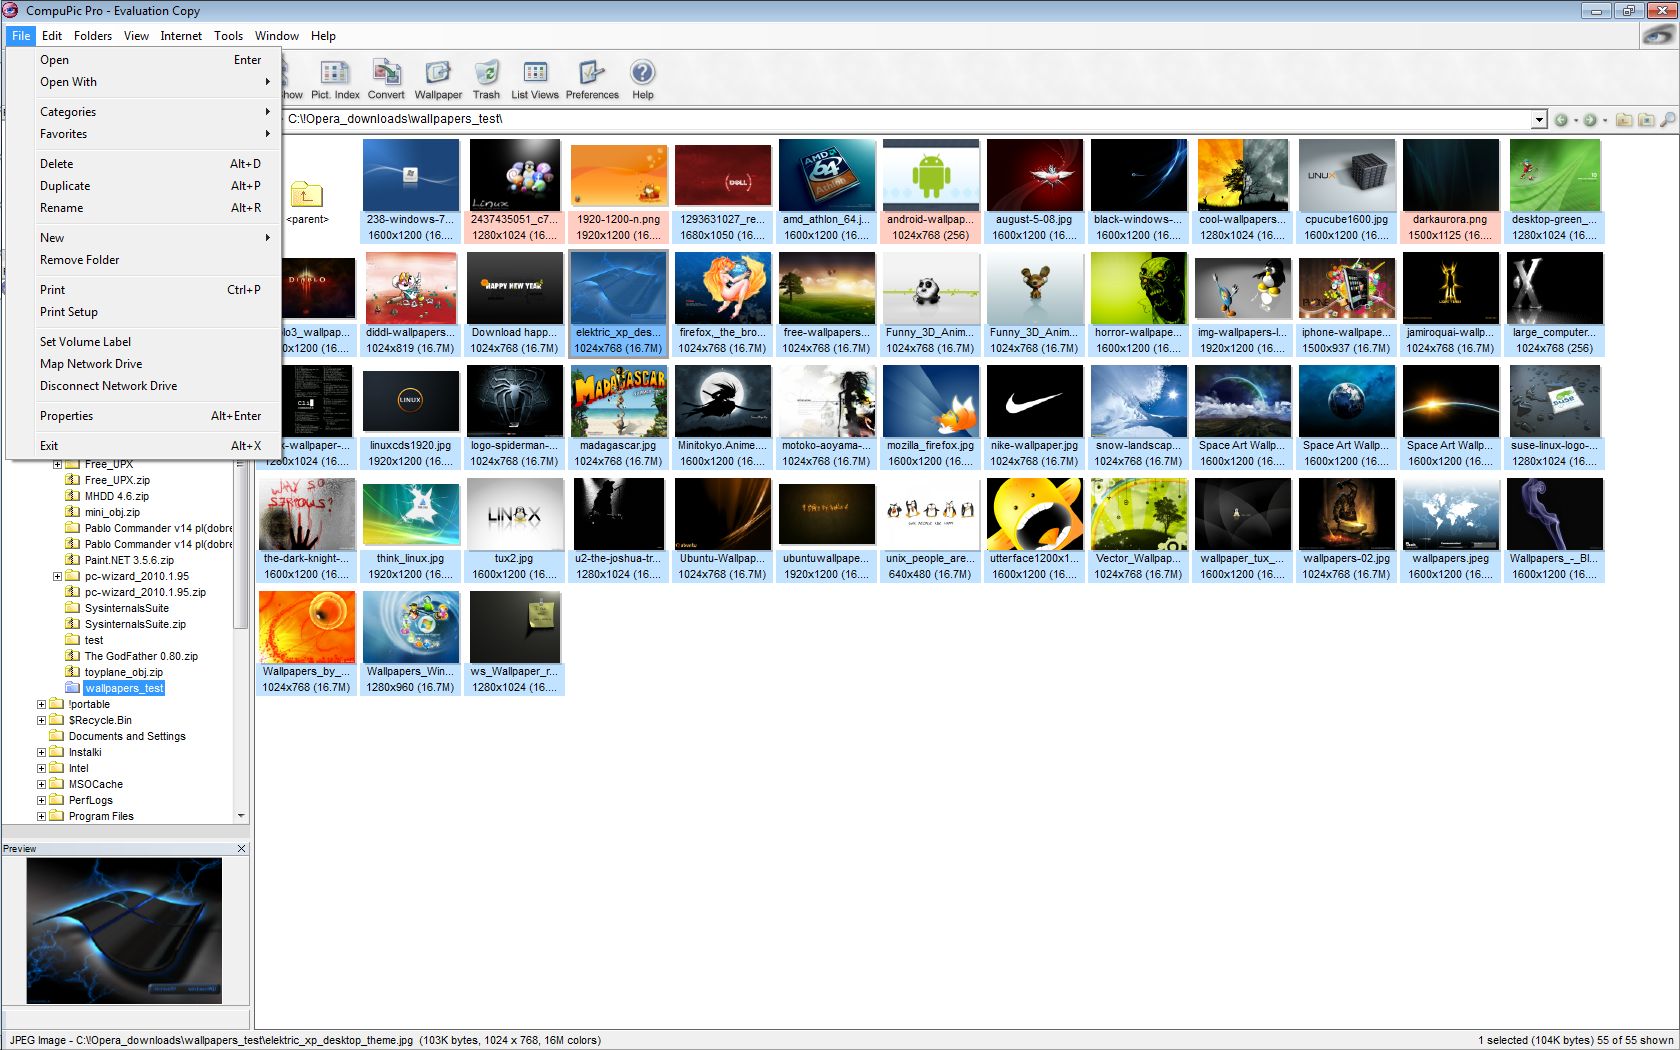
Task: Select the tux2.jpg thumbnail
Action: coord(515,530)
